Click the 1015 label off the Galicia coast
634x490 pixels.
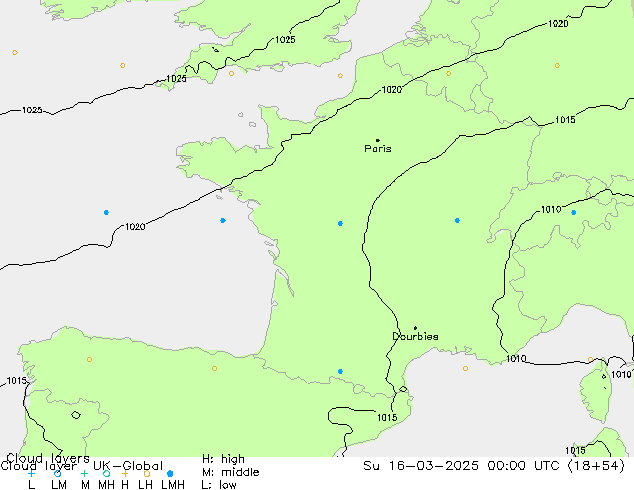point(17,381)
